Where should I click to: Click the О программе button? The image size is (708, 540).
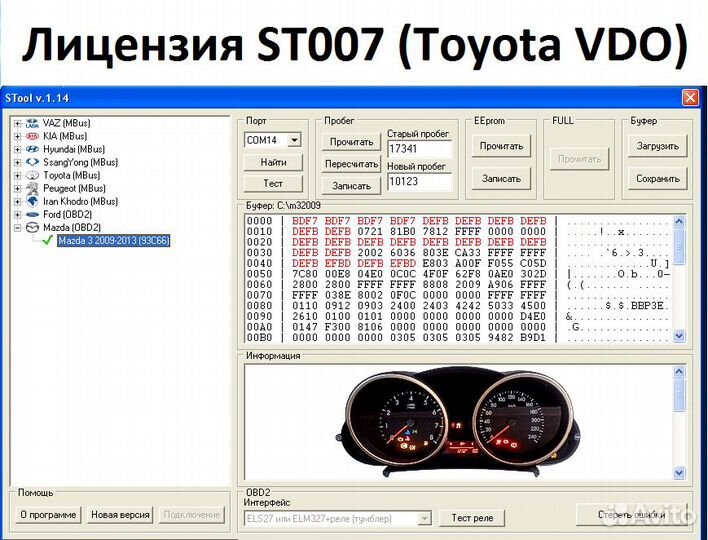coord(48,515)
